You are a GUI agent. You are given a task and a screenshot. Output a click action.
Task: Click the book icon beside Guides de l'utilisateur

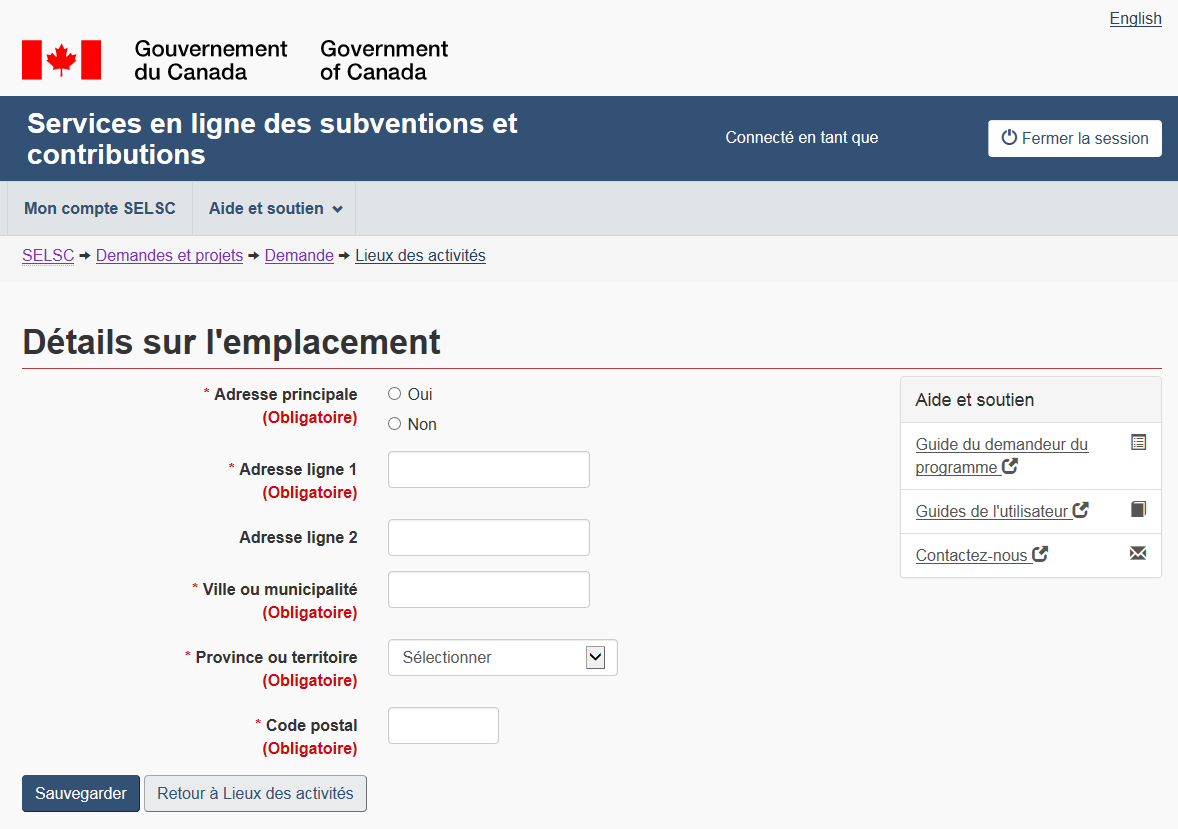[1138, 509]
